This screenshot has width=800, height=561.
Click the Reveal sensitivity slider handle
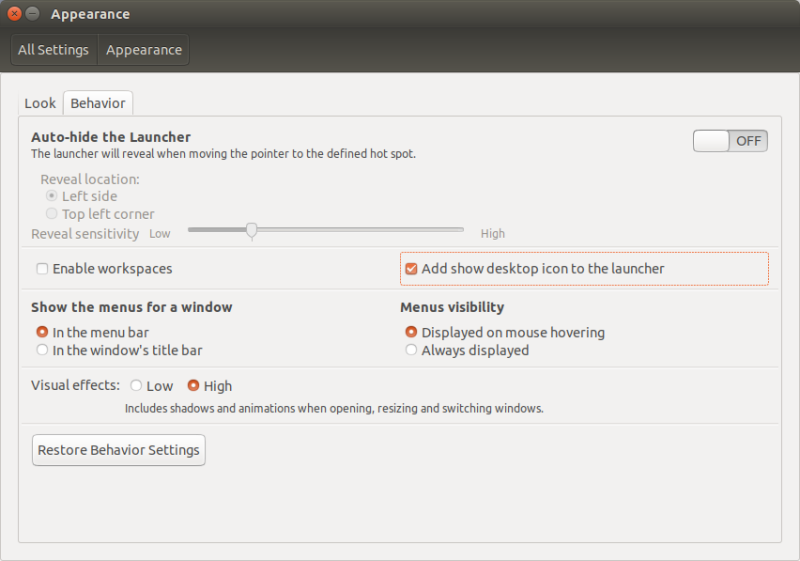tap(252, 230)
